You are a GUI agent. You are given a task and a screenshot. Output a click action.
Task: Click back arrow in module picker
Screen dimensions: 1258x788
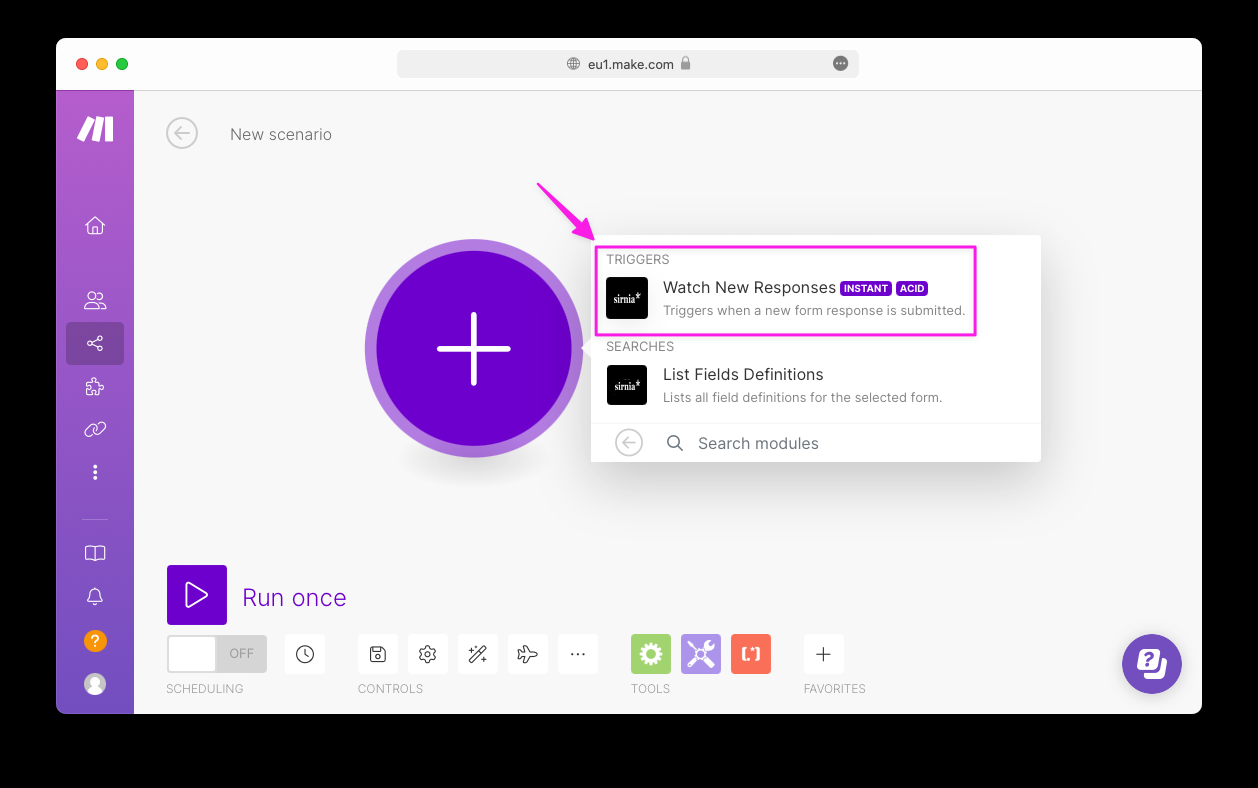(629, 442)
